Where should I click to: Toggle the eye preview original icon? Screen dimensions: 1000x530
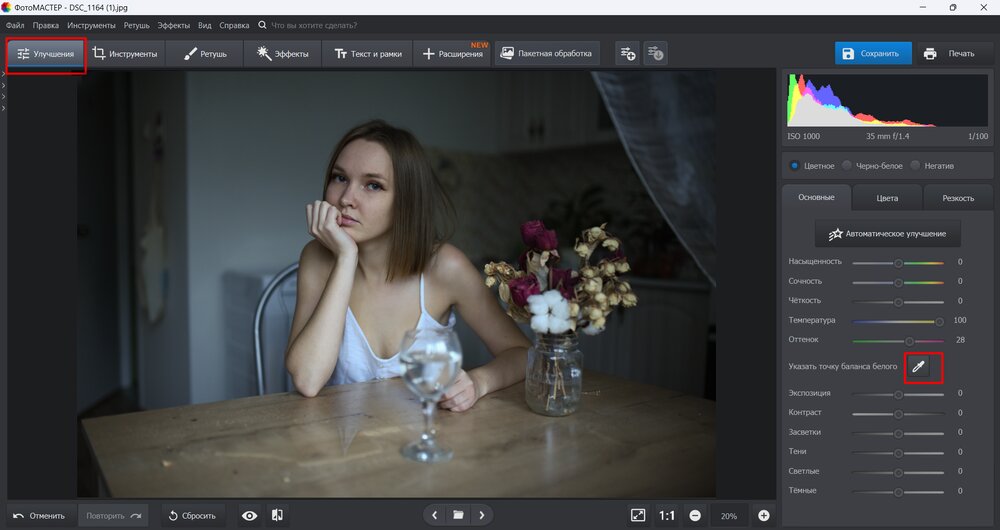tap(249, 515)
